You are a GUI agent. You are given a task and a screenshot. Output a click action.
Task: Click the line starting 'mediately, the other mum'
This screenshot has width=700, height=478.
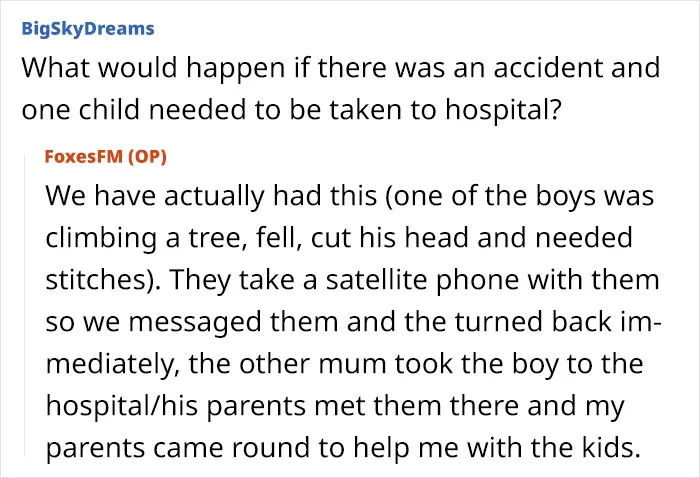[345, 364]
